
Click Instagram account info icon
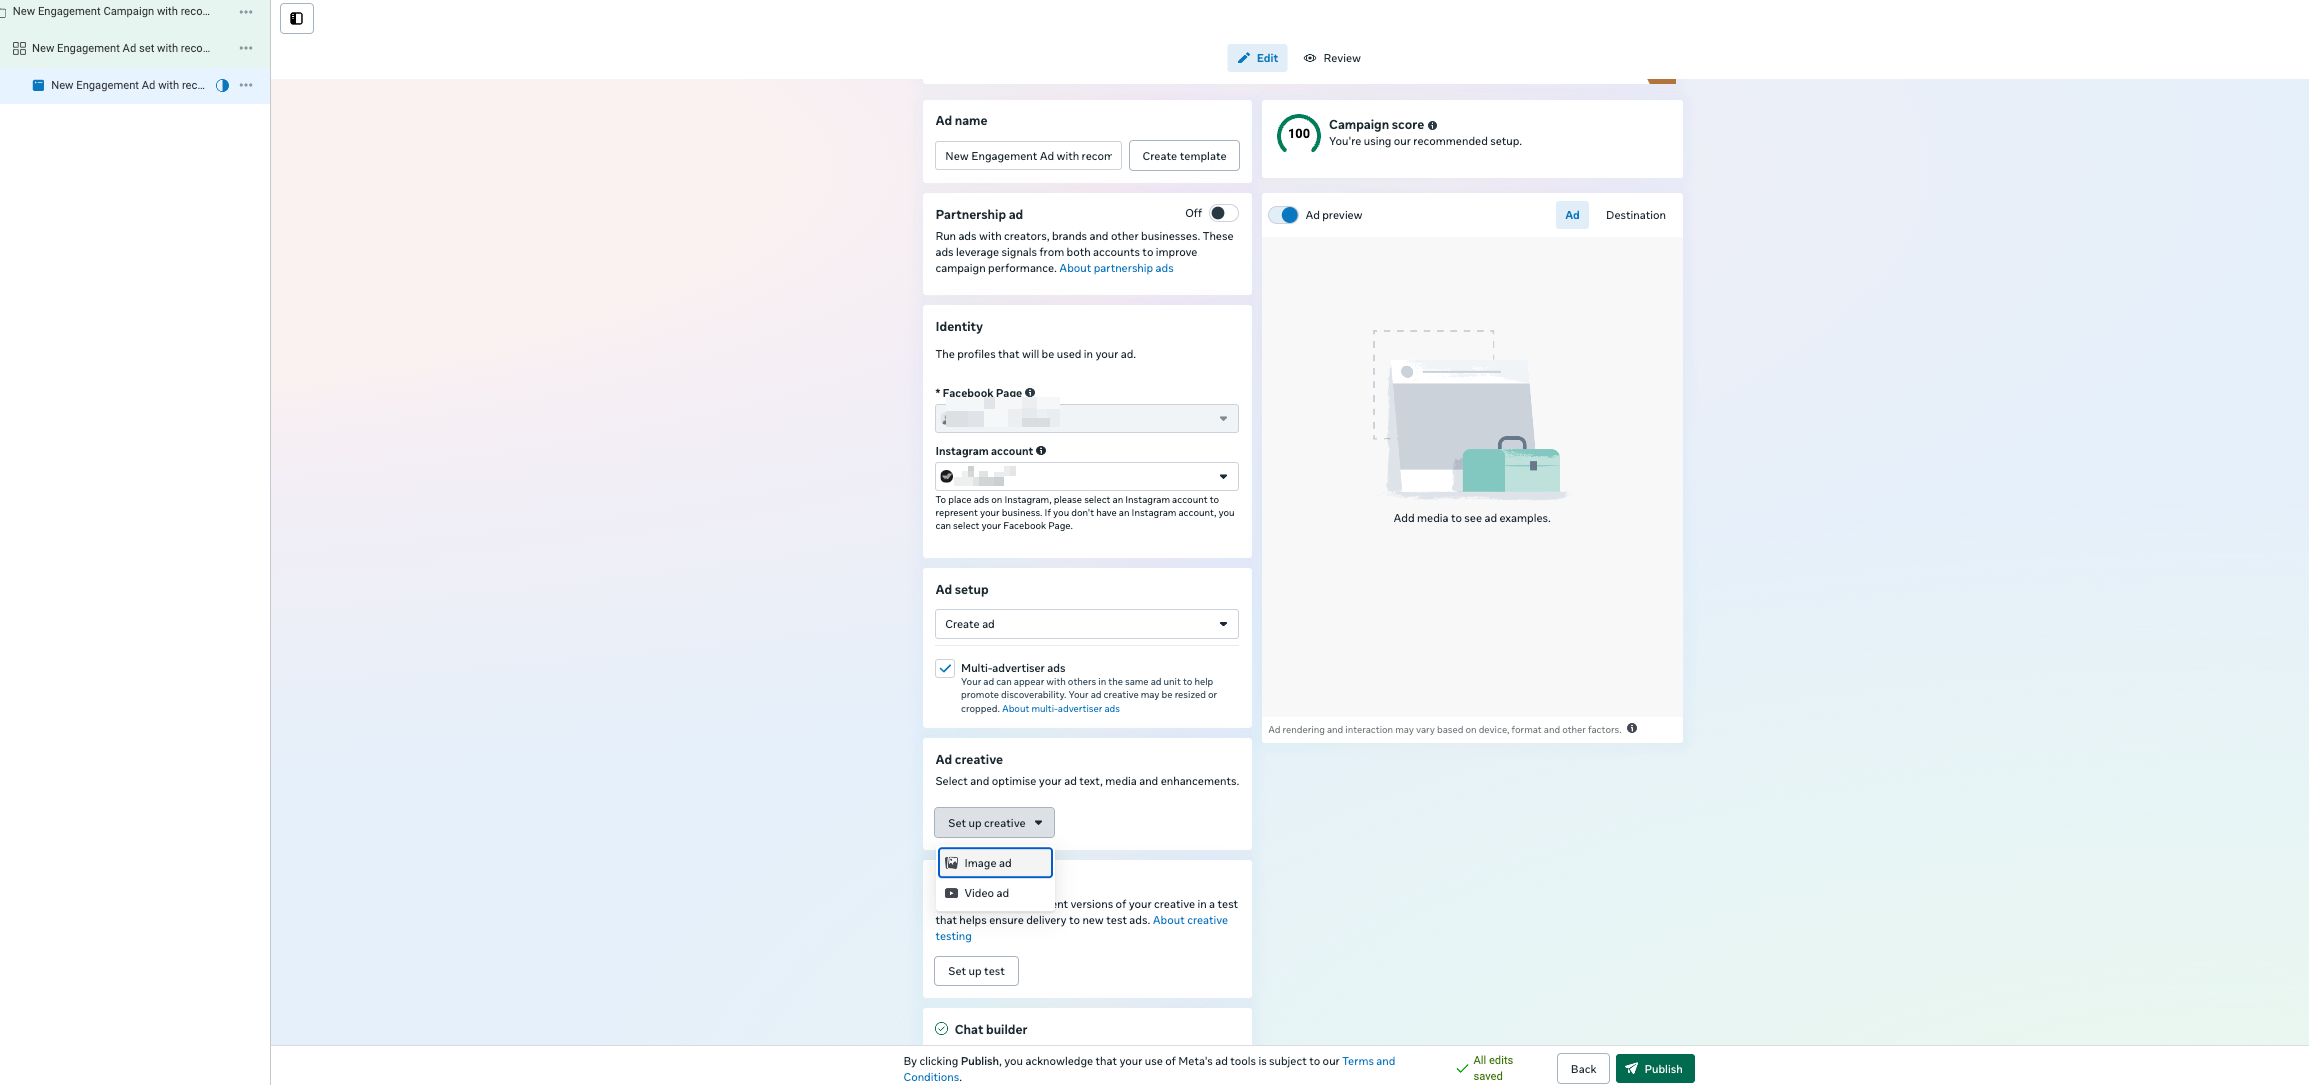[1041, 451]
